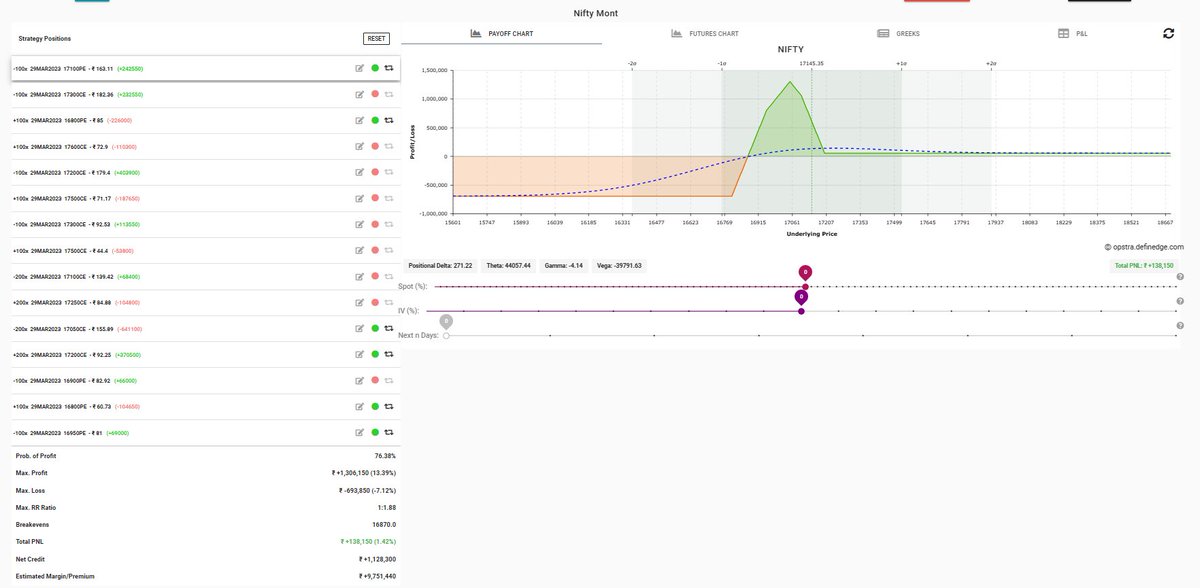1200x588 pixels.
Task: Click the Estimated Margin ₹+9,751,440 value
Action: [x=377, y=576]
